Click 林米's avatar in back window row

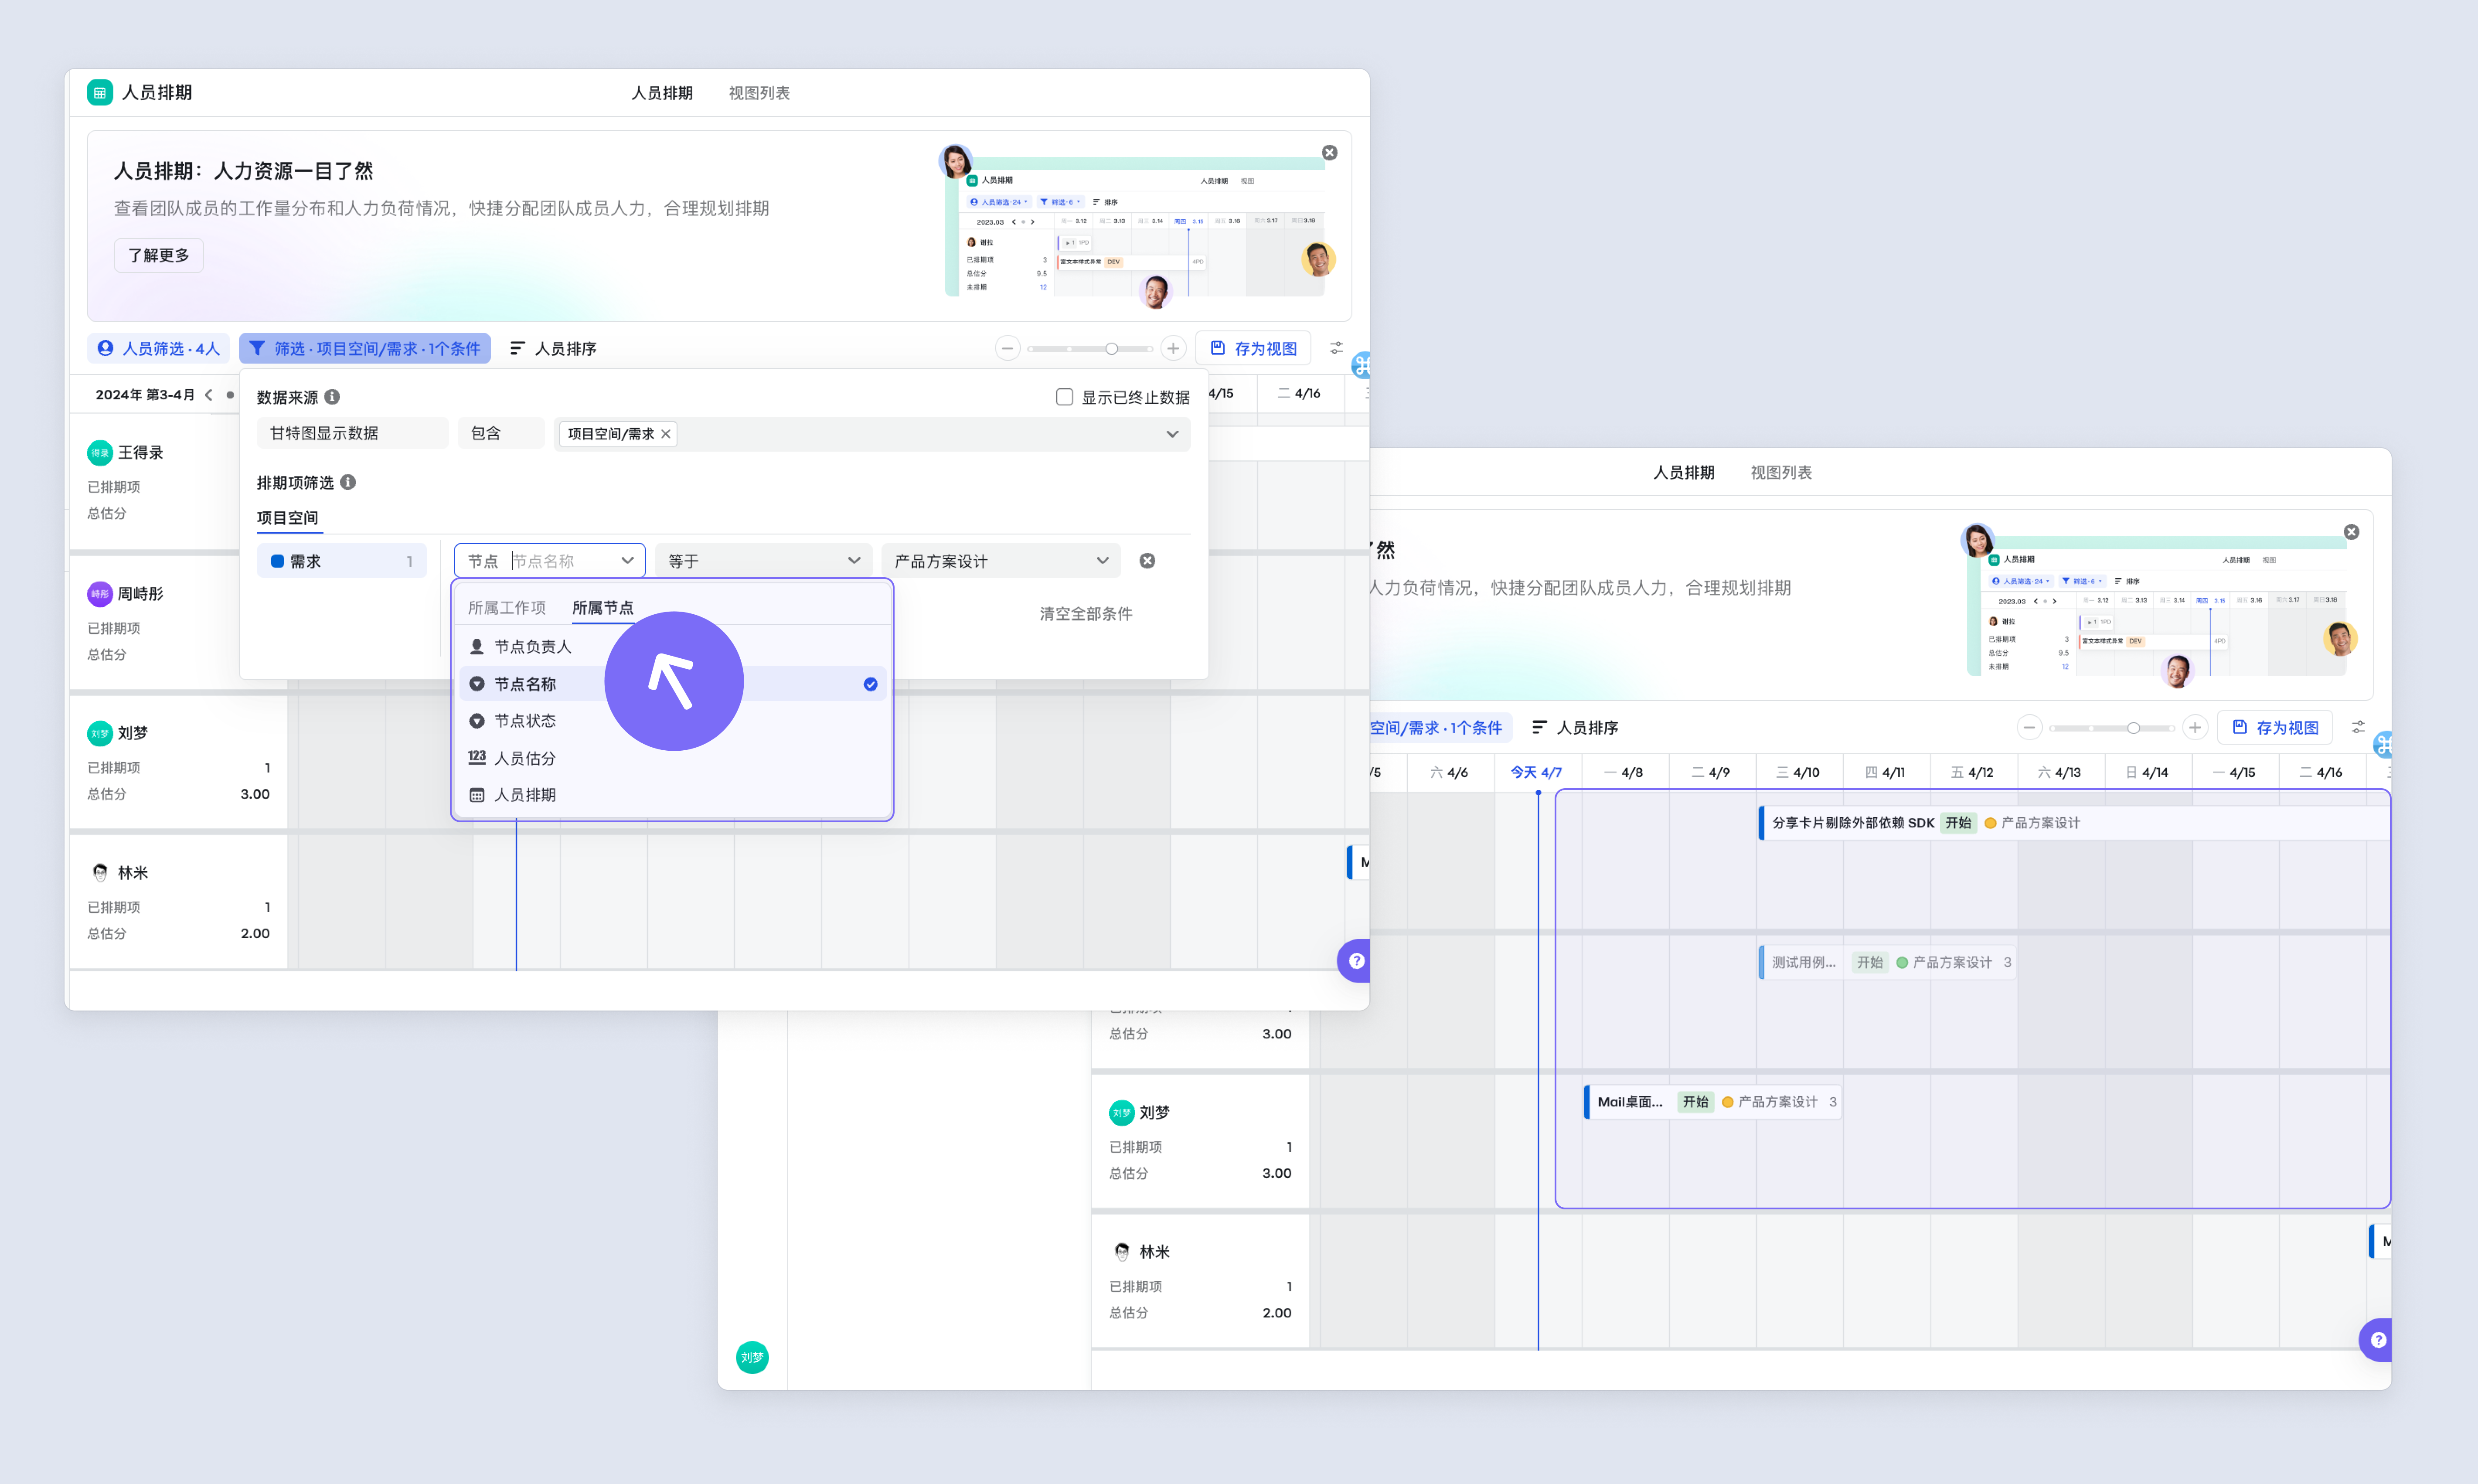click(1122, 1252)
